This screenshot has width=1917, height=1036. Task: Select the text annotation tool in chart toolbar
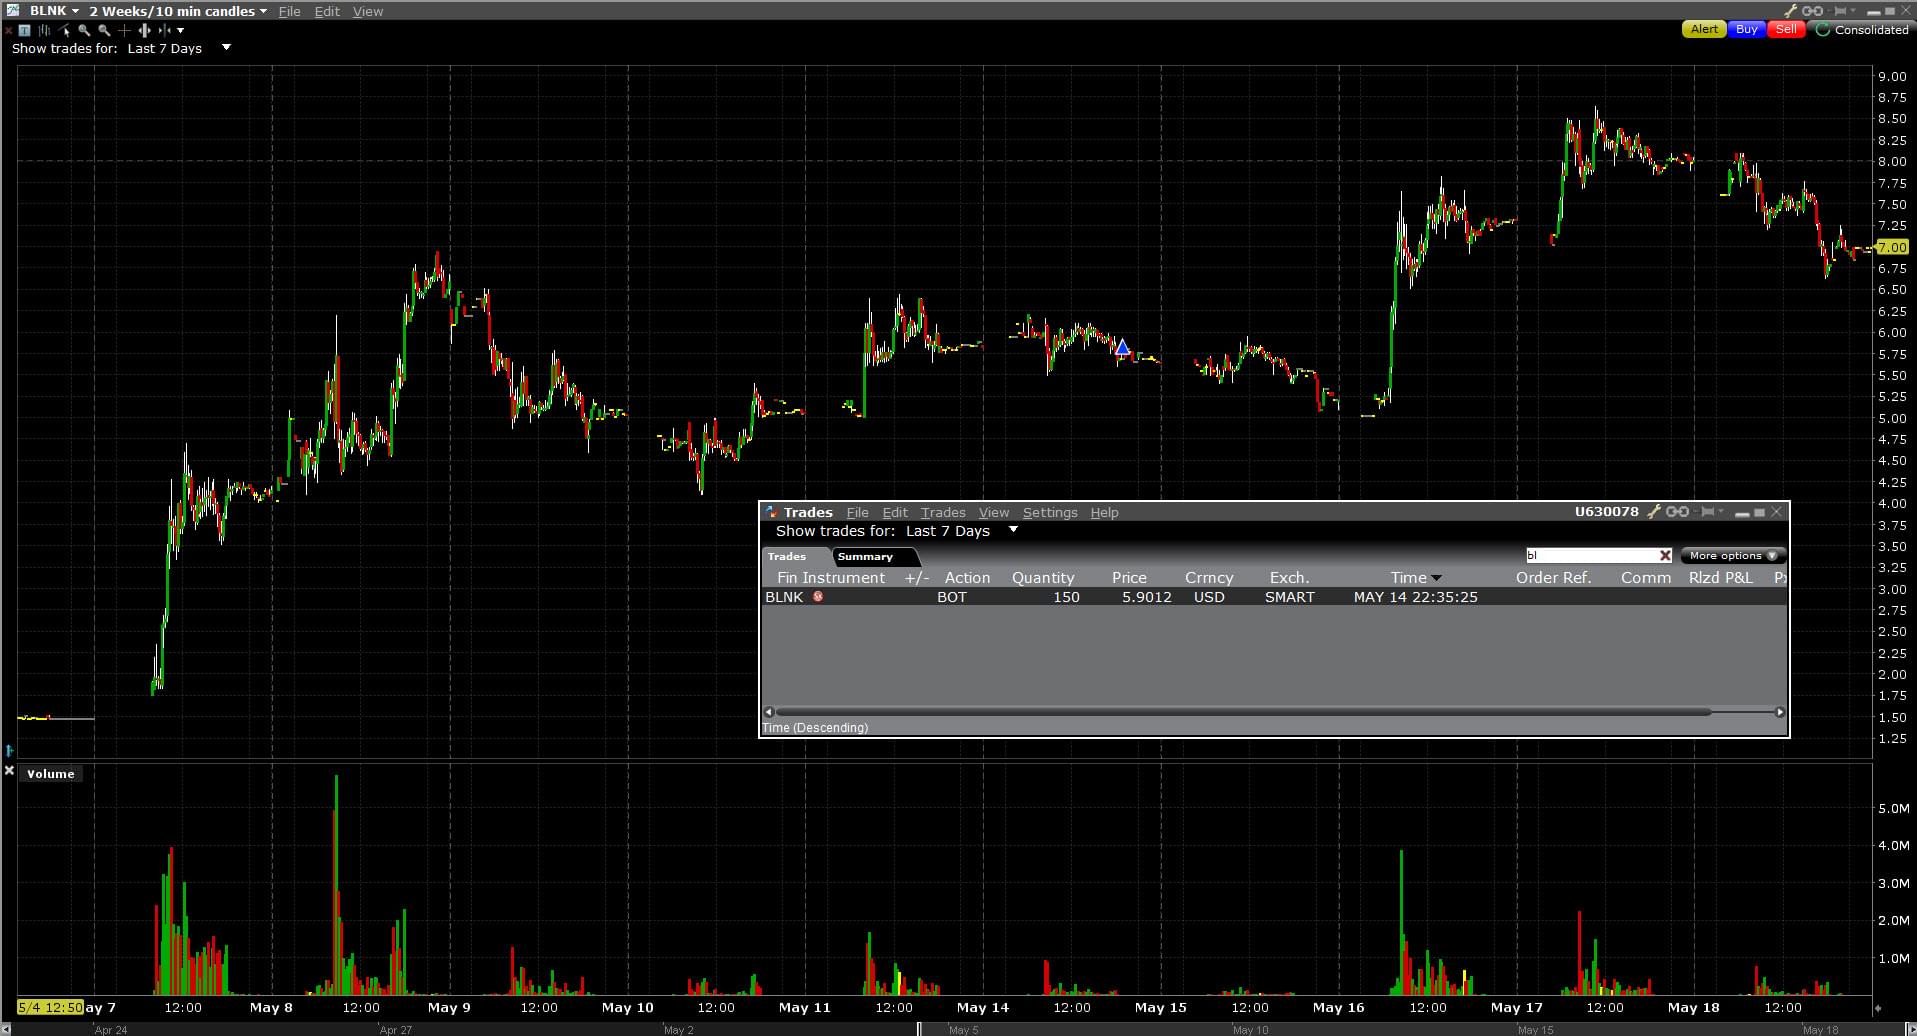click(x=25, y=30)
